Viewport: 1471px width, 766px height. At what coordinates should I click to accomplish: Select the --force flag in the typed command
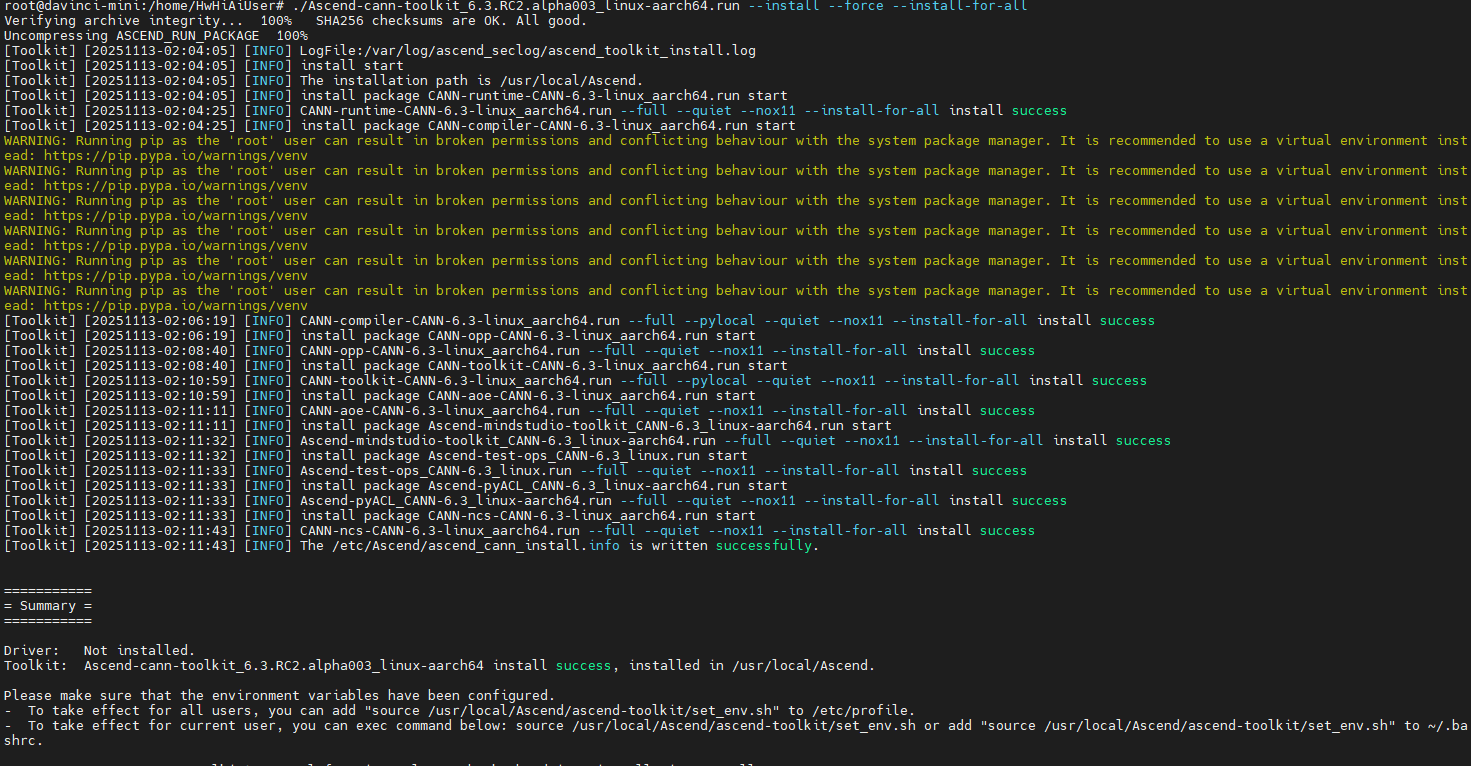[845, 6]
